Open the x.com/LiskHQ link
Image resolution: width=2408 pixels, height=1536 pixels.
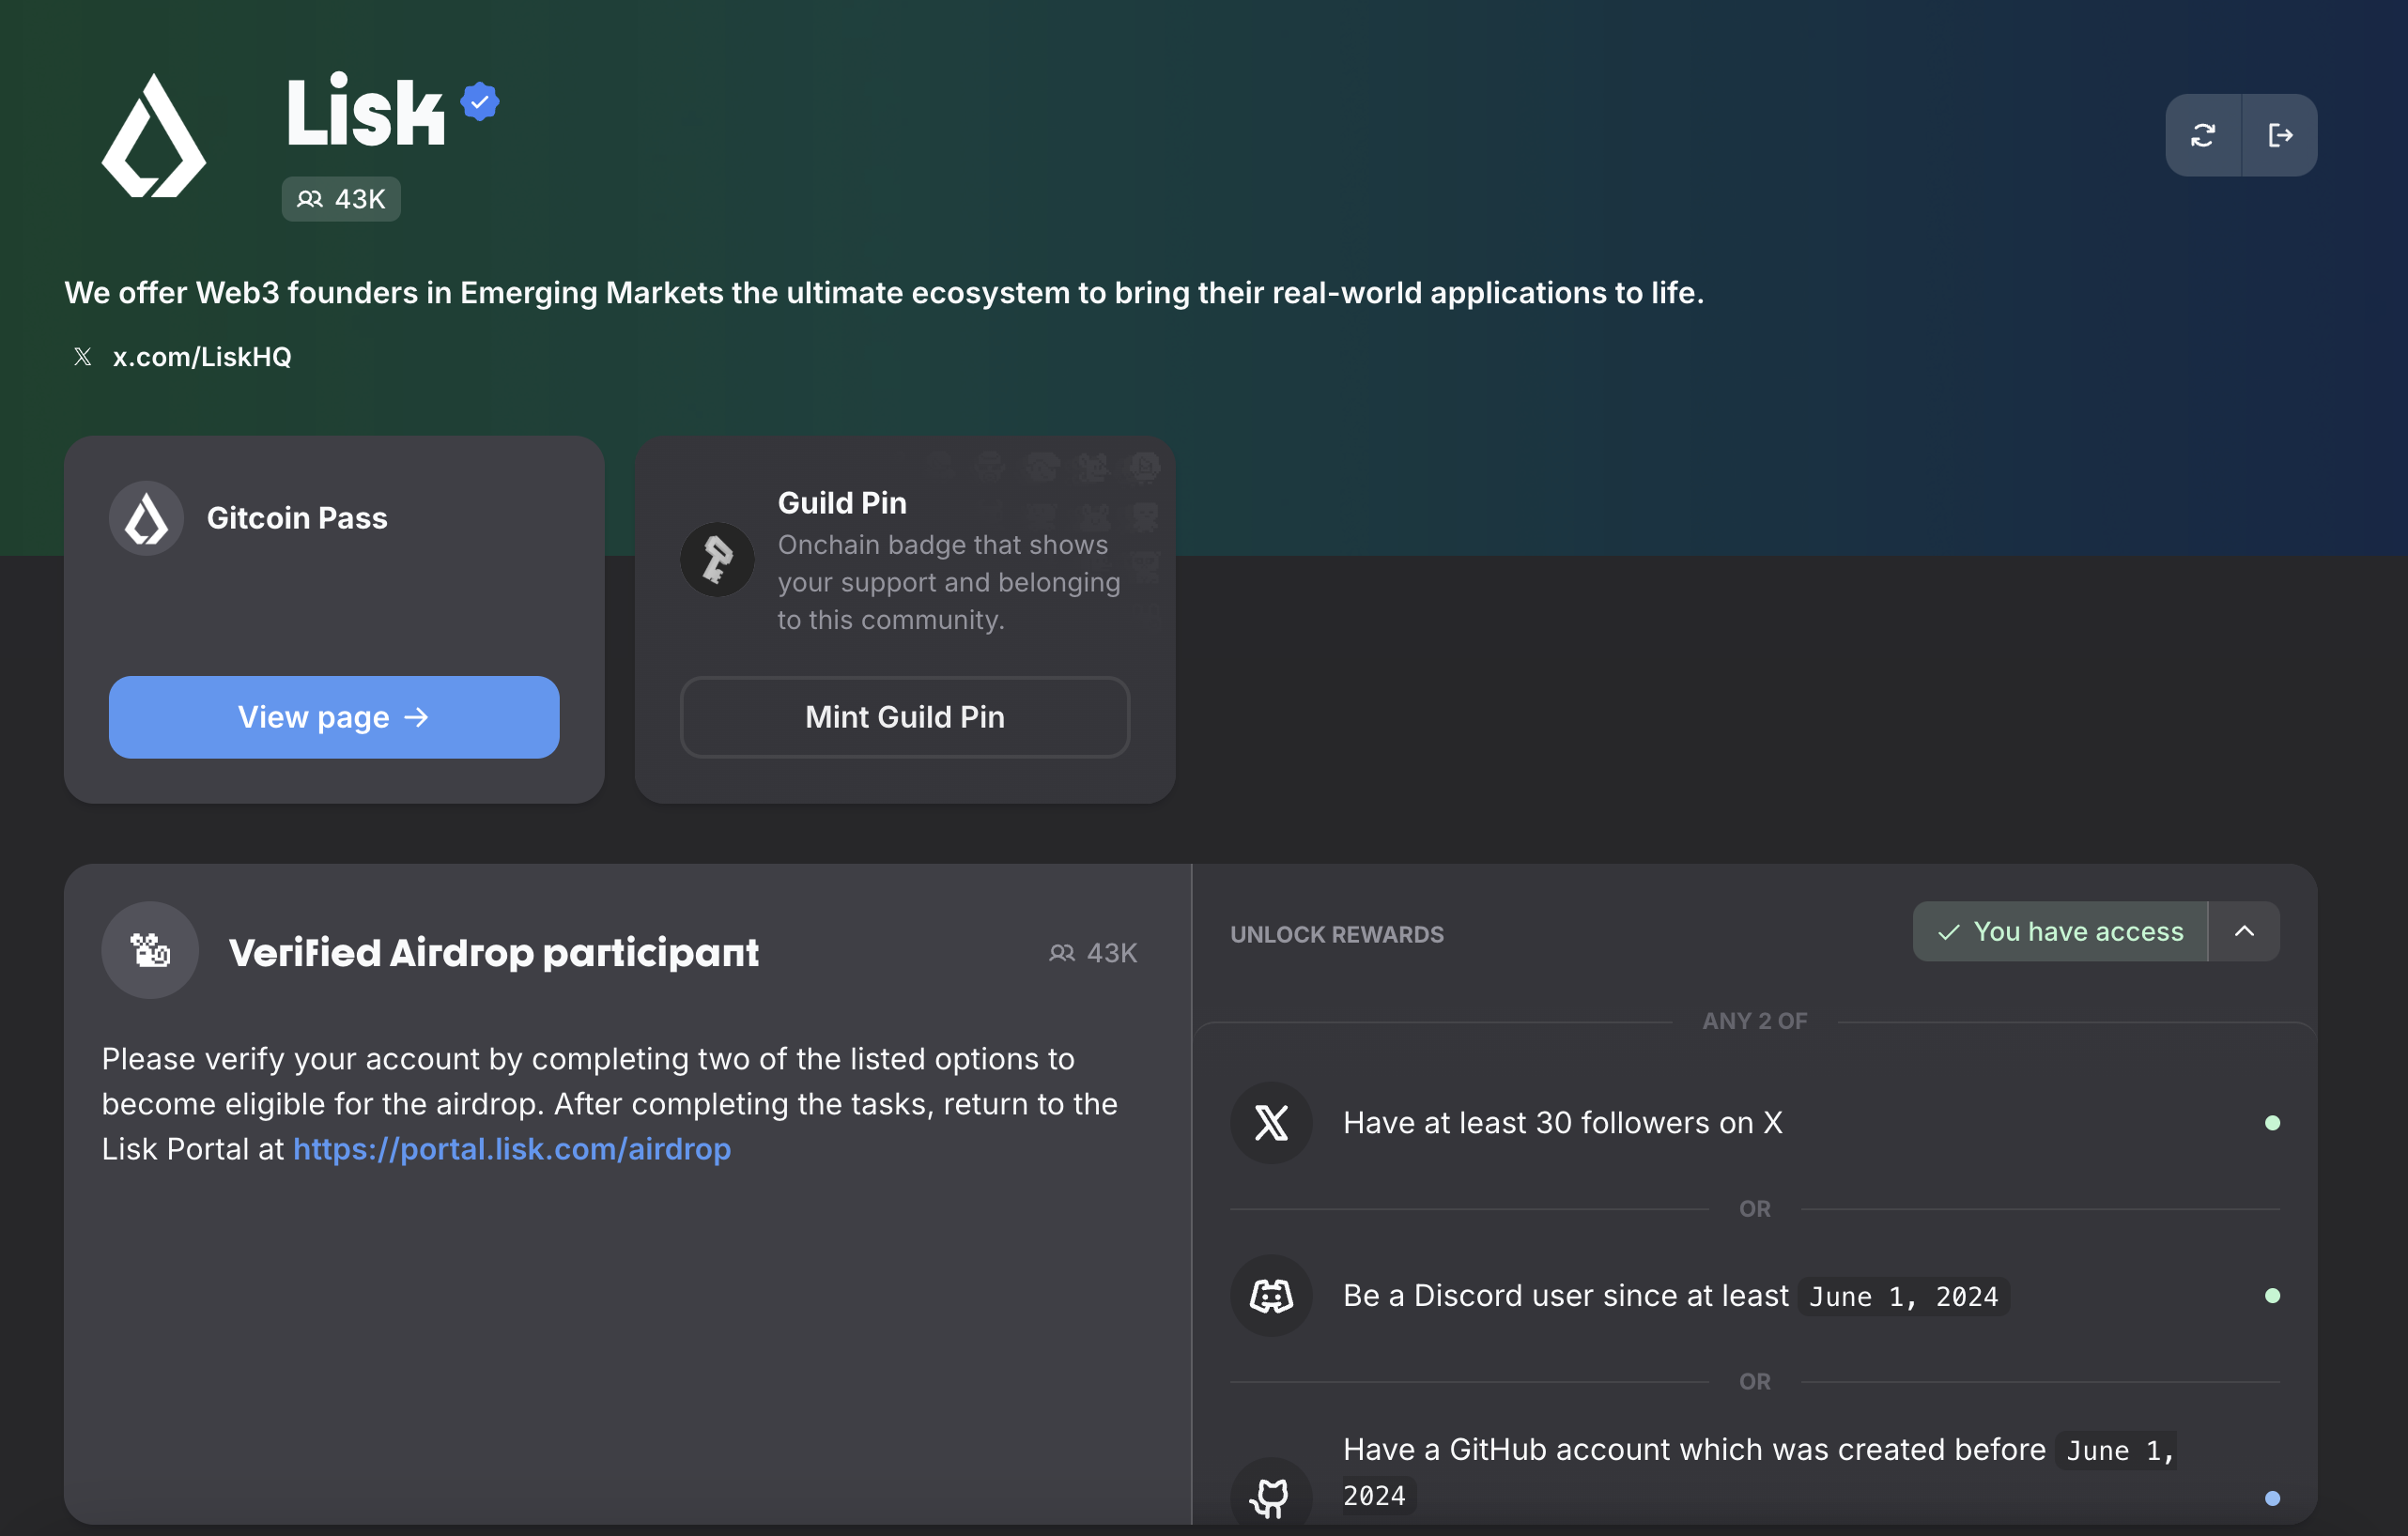(202, 357)
